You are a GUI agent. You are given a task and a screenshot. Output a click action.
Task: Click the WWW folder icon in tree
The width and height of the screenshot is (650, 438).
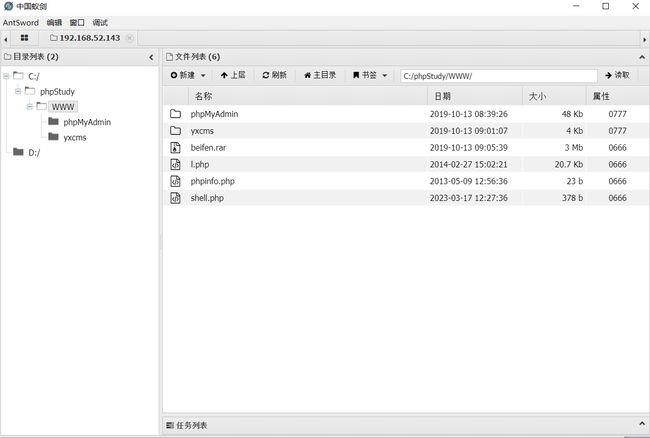(x=41, y=106)
